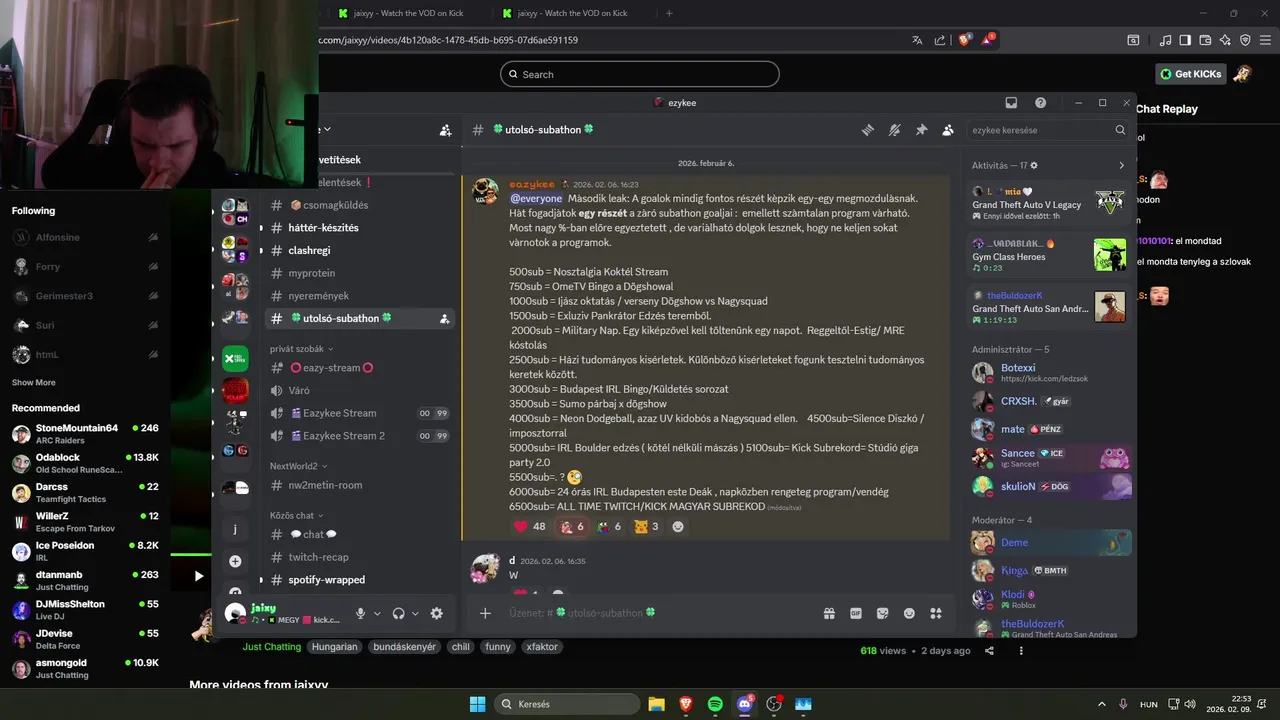Open GIF picker in message bar
1280x720 pixels.
(x=856, y=613)
